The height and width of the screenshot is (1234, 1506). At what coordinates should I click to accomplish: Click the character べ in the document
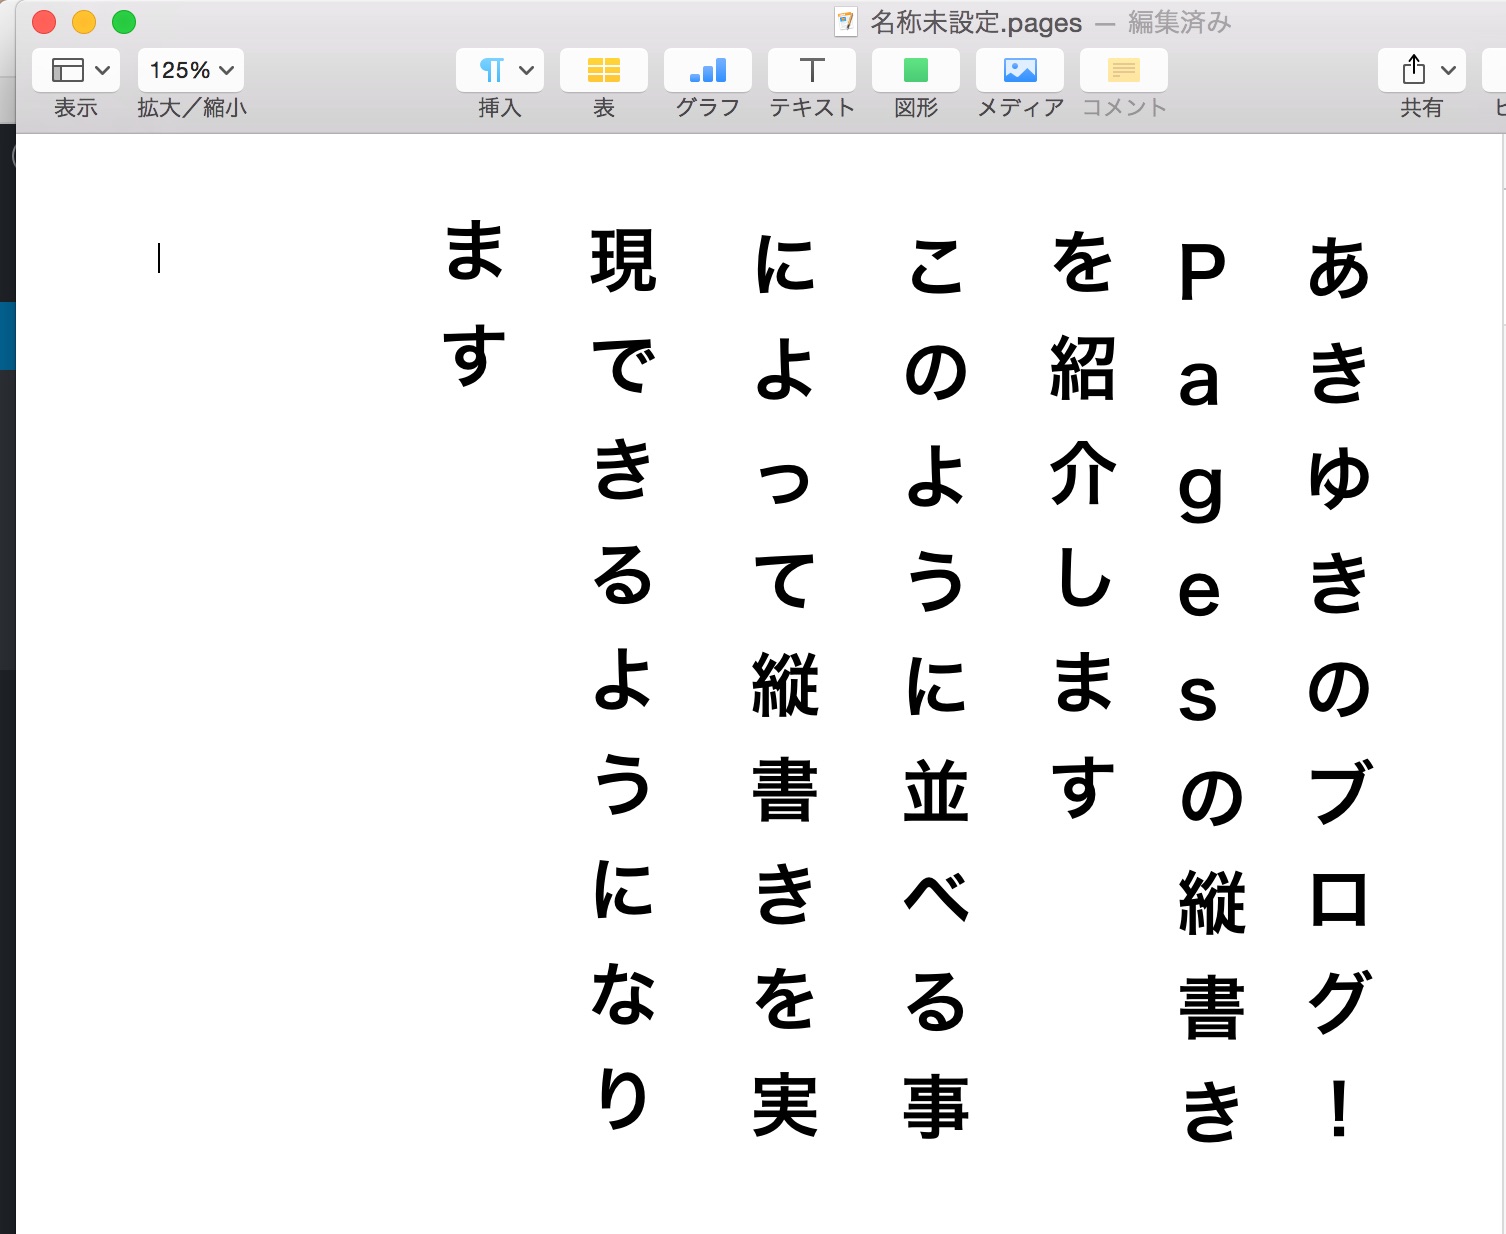936,897
